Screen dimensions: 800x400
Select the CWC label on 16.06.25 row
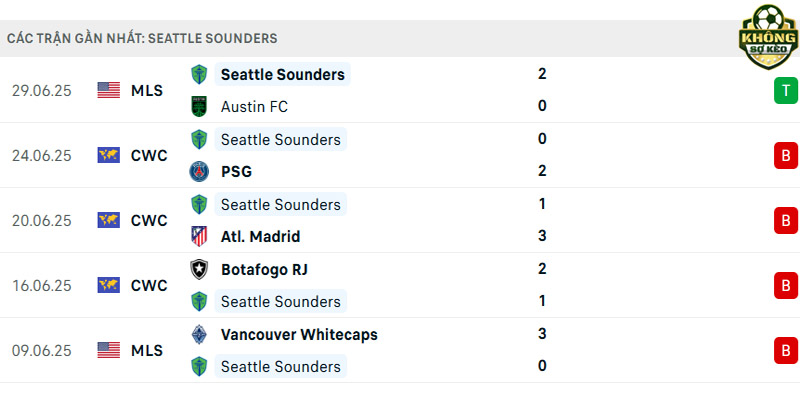(149, 286)
